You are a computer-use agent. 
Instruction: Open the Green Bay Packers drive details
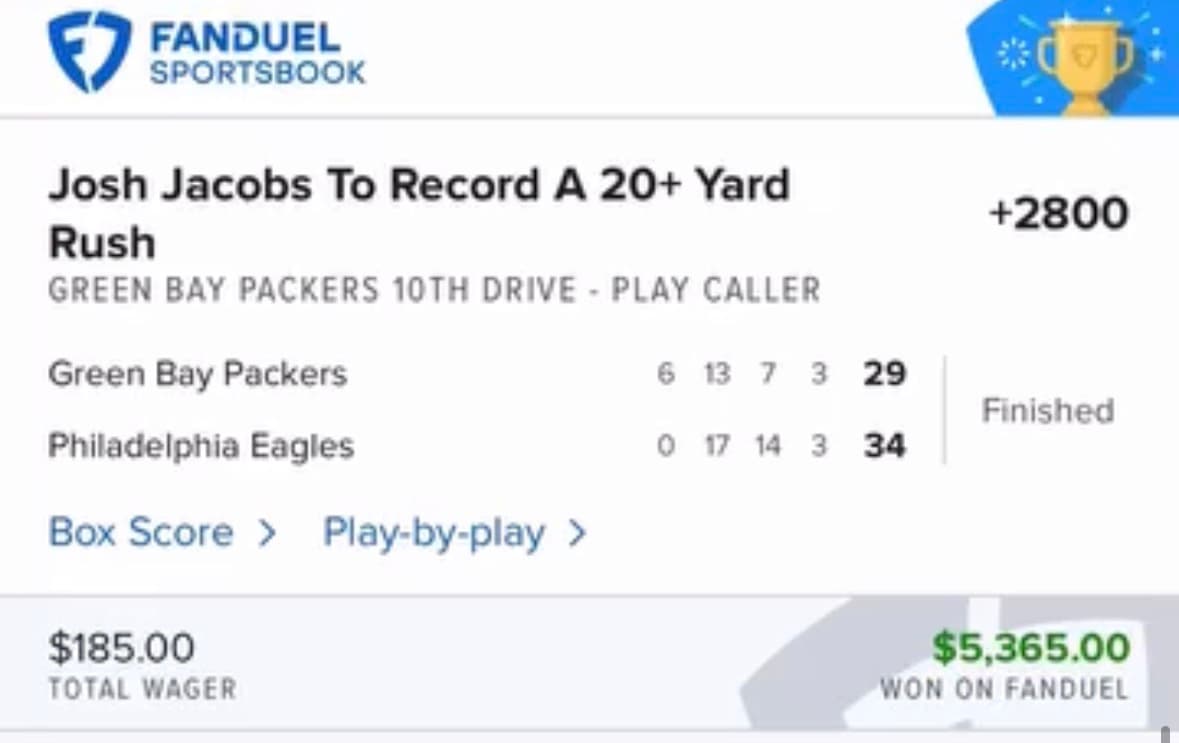(x=434, y=290)
